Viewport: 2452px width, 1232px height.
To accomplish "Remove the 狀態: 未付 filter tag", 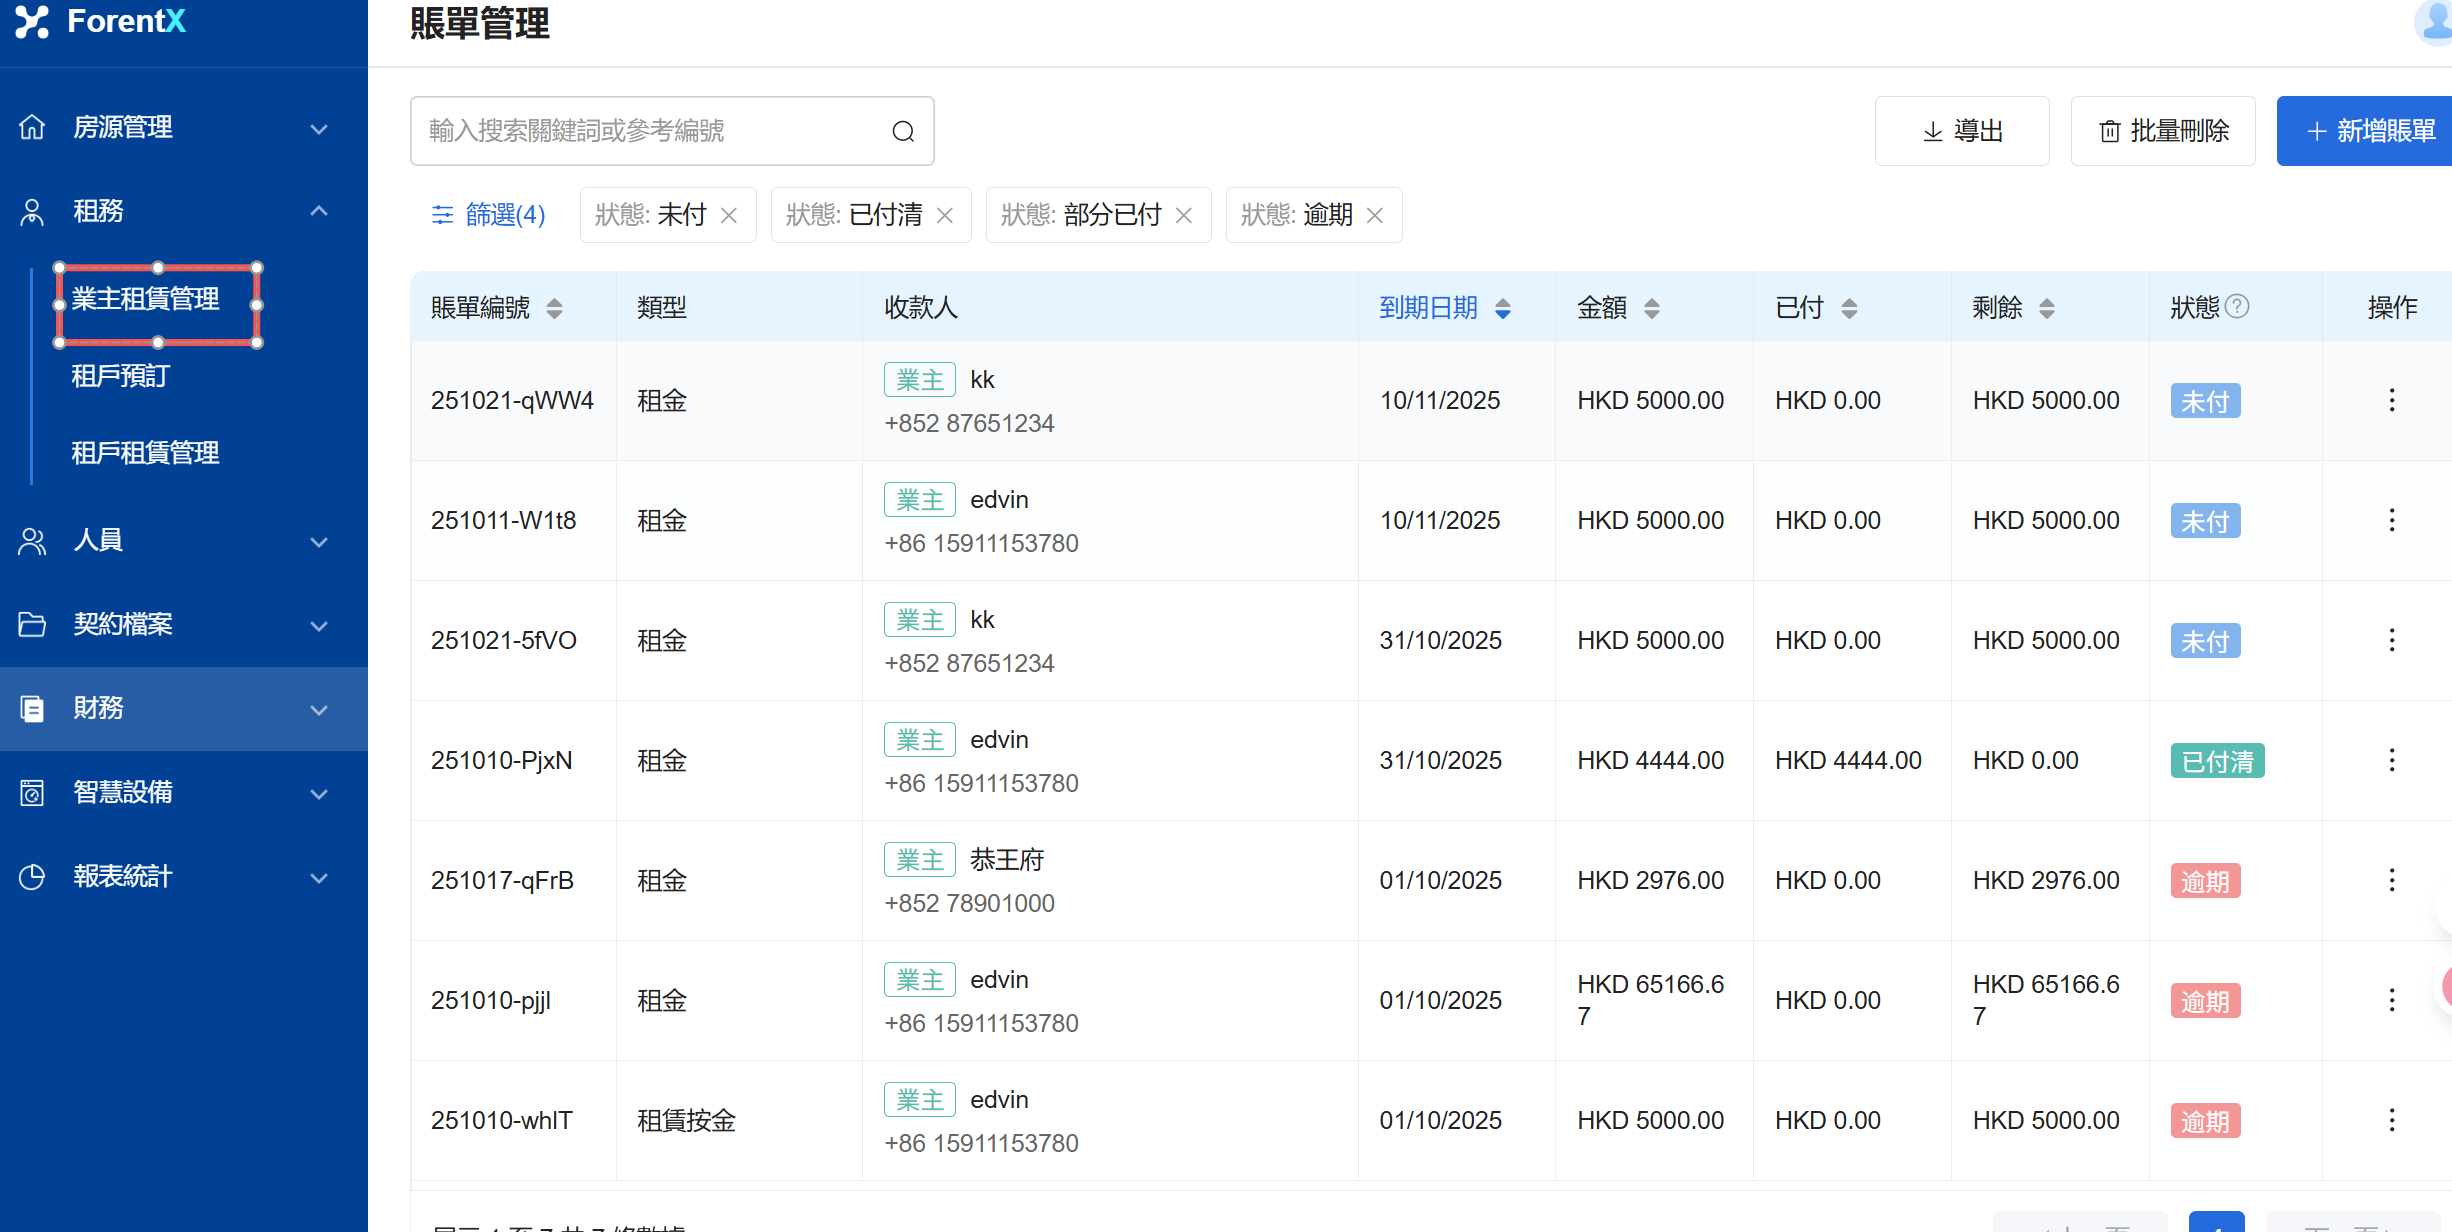I will [x=729, y=215].
